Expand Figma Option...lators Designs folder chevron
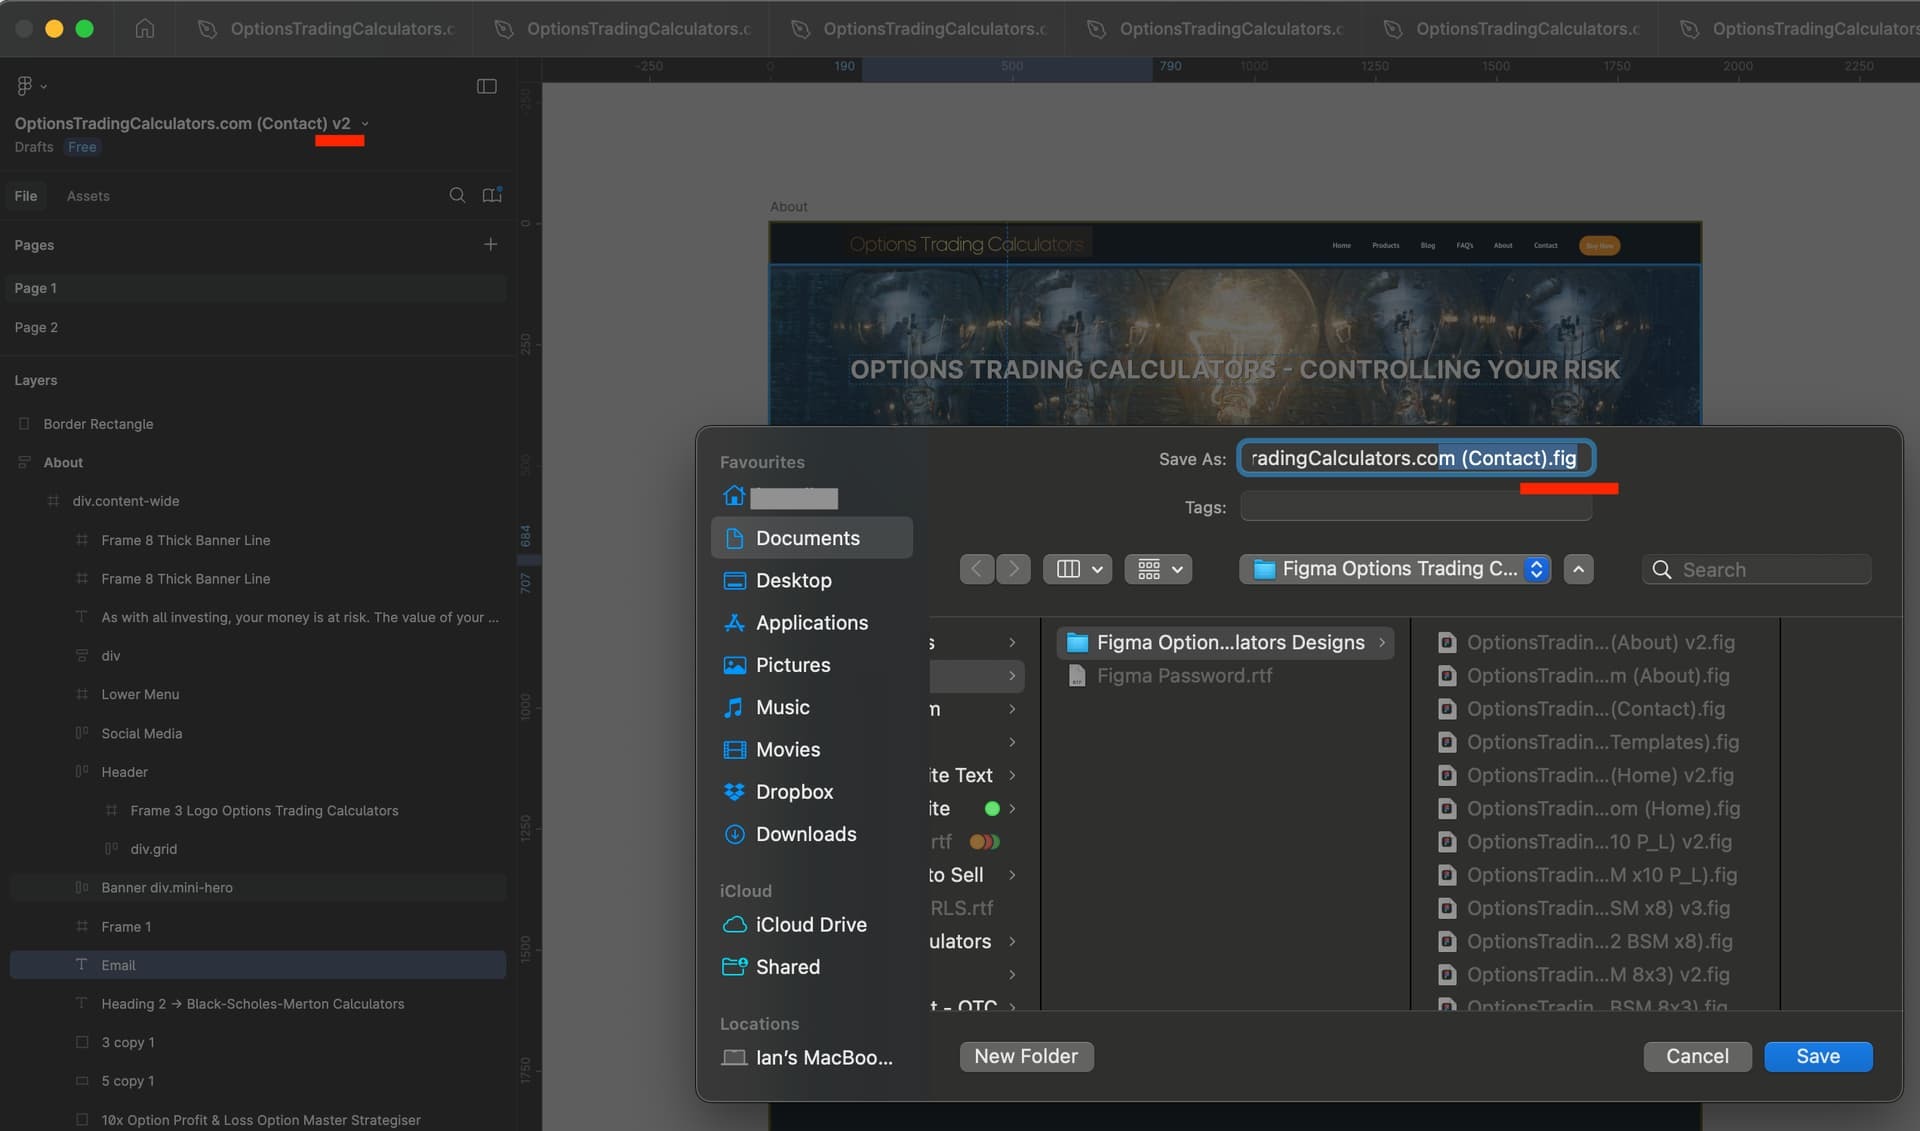The image size is (1920, 1131). (x=1382, y=642)
